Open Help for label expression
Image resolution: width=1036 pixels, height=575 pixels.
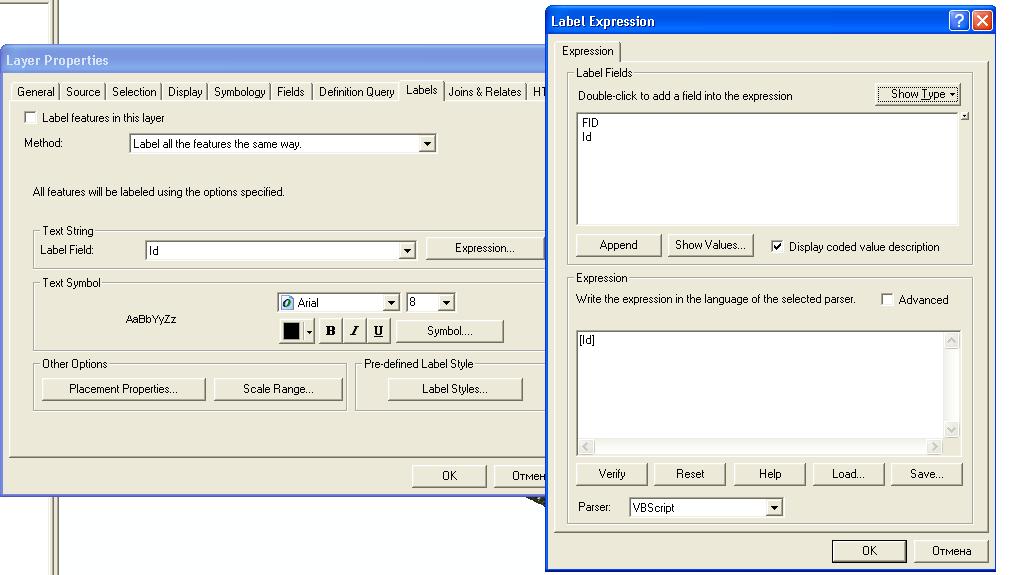[770, 474]
